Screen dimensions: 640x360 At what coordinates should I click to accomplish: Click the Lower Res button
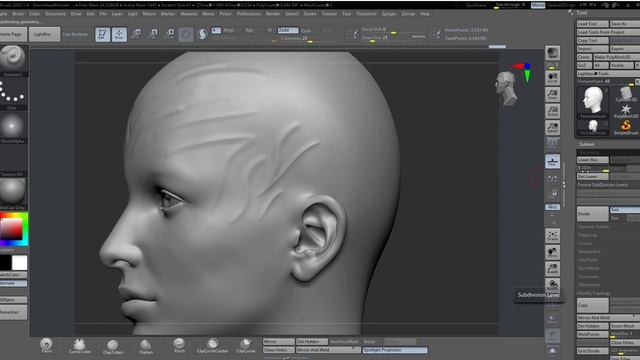click(592, 160)
